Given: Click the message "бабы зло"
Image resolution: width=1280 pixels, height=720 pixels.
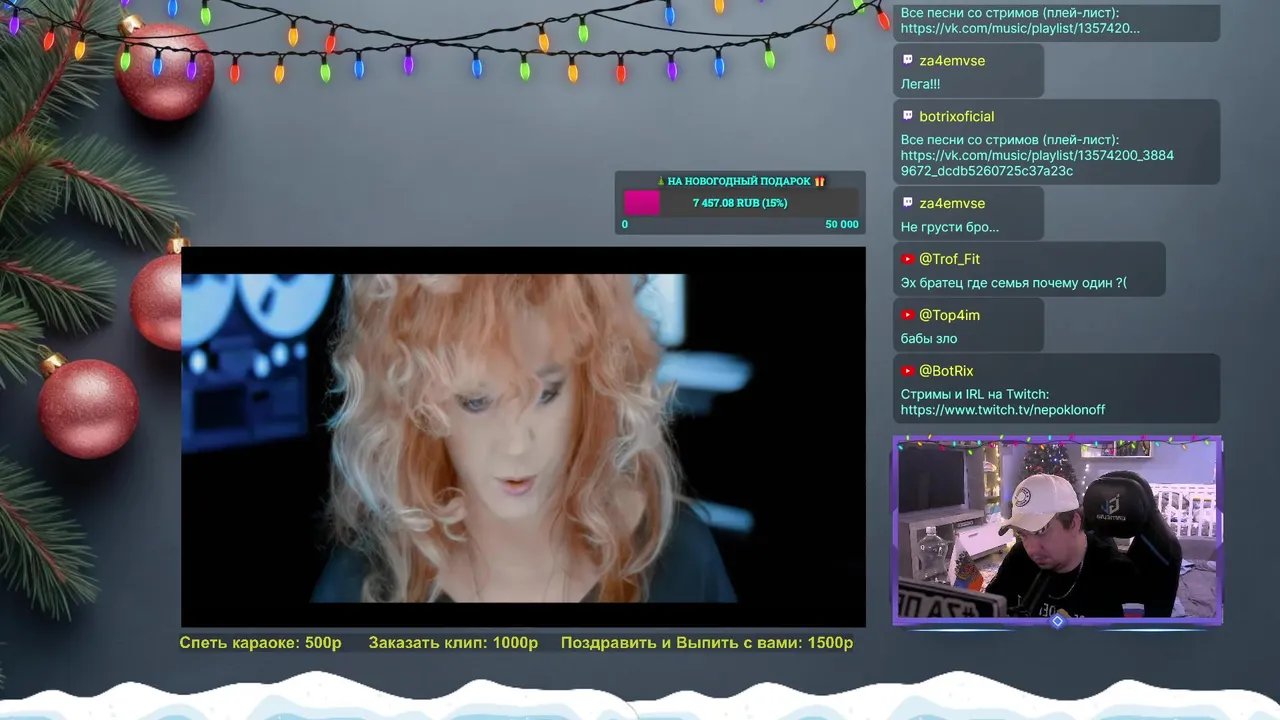Looking at the screenshot, I should tap(929, 339).
